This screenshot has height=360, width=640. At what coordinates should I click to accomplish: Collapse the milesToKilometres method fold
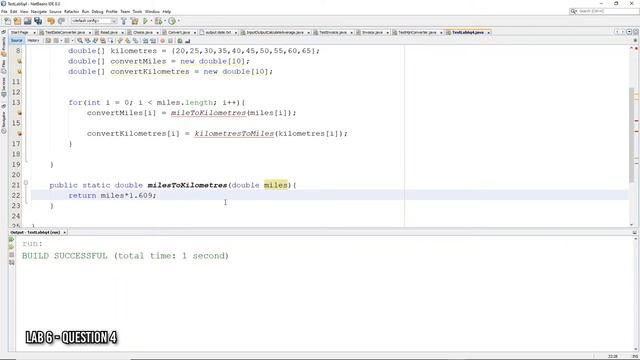coord(26,183)
